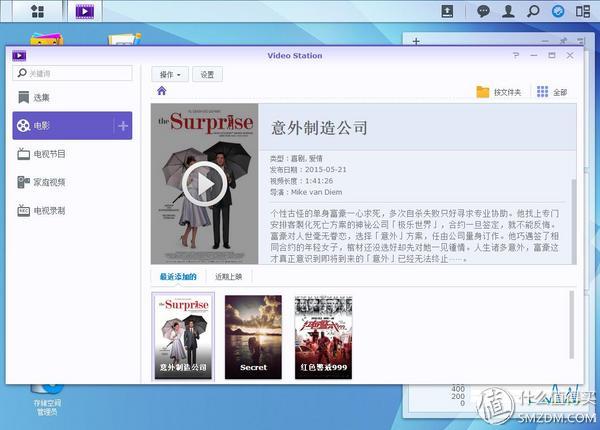Open the DSM main menu icon
This screenshot has height=430, width=600.
(37, 11)
